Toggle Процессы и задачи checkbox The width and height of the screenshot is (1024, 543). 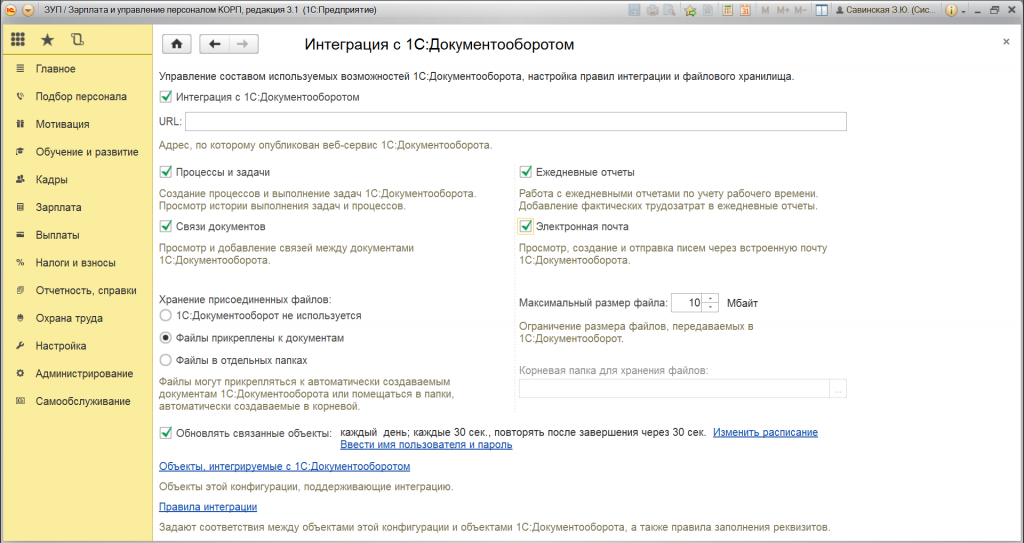(x=166, y=173)
